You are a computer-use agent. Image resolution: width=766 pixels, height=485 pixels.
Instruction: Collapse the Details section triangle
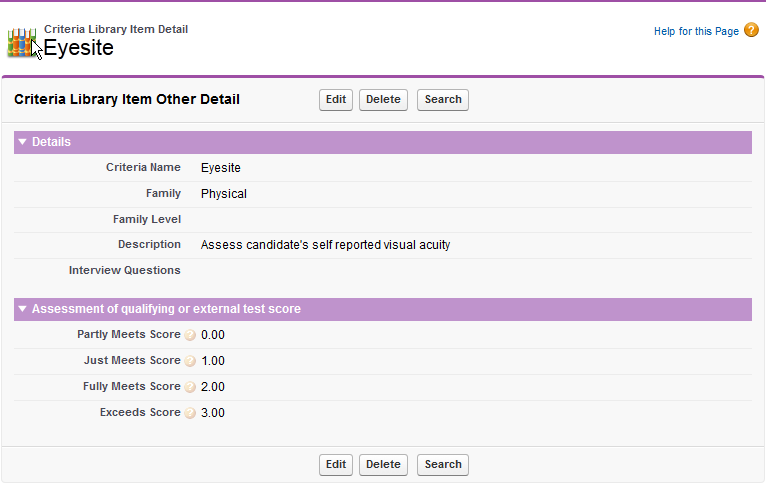click(23, 142)
